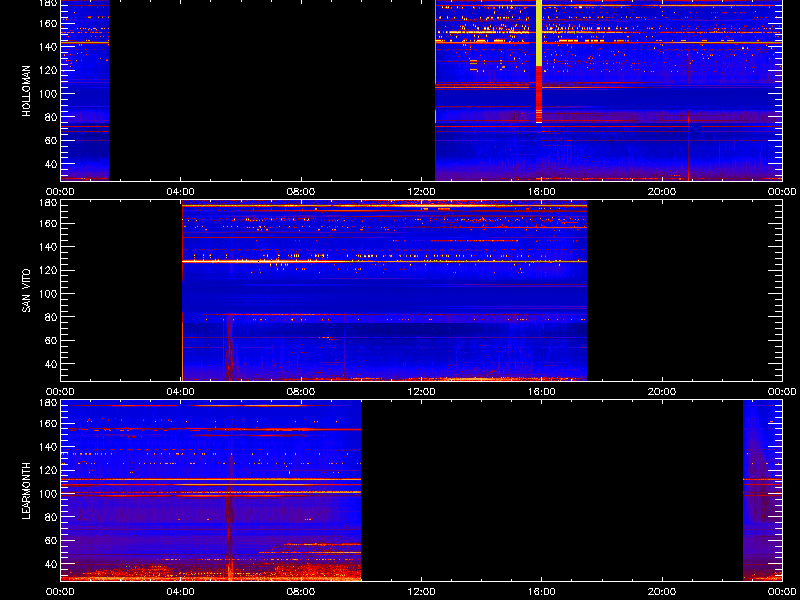Select the 04:00 tick label under Holloman plot

pos(181,192)
